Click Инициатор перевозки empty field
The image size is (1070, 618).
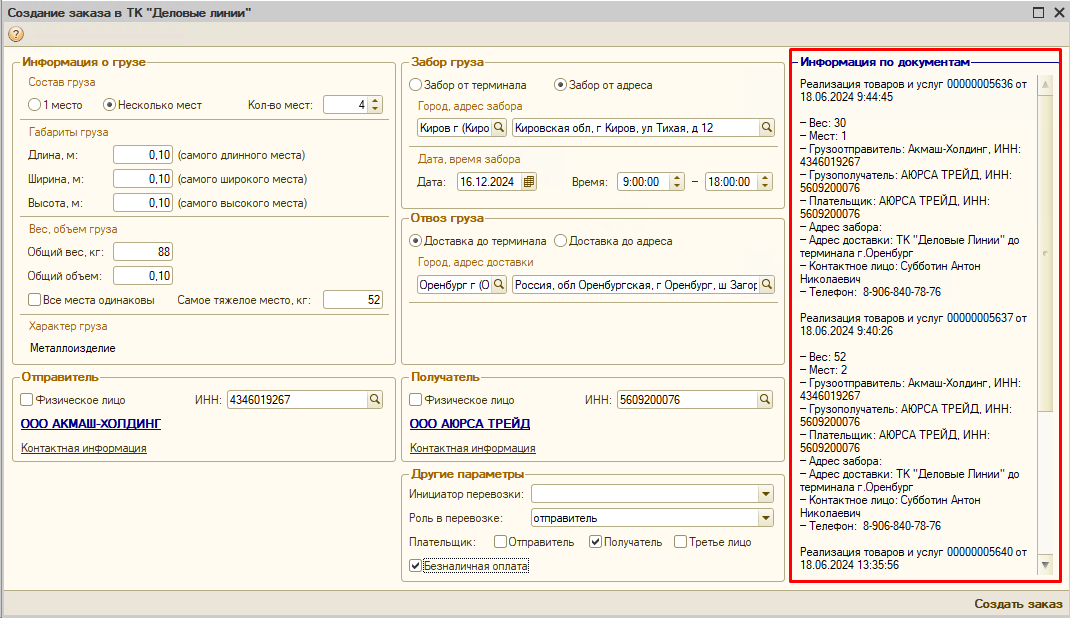coord(645,494)
